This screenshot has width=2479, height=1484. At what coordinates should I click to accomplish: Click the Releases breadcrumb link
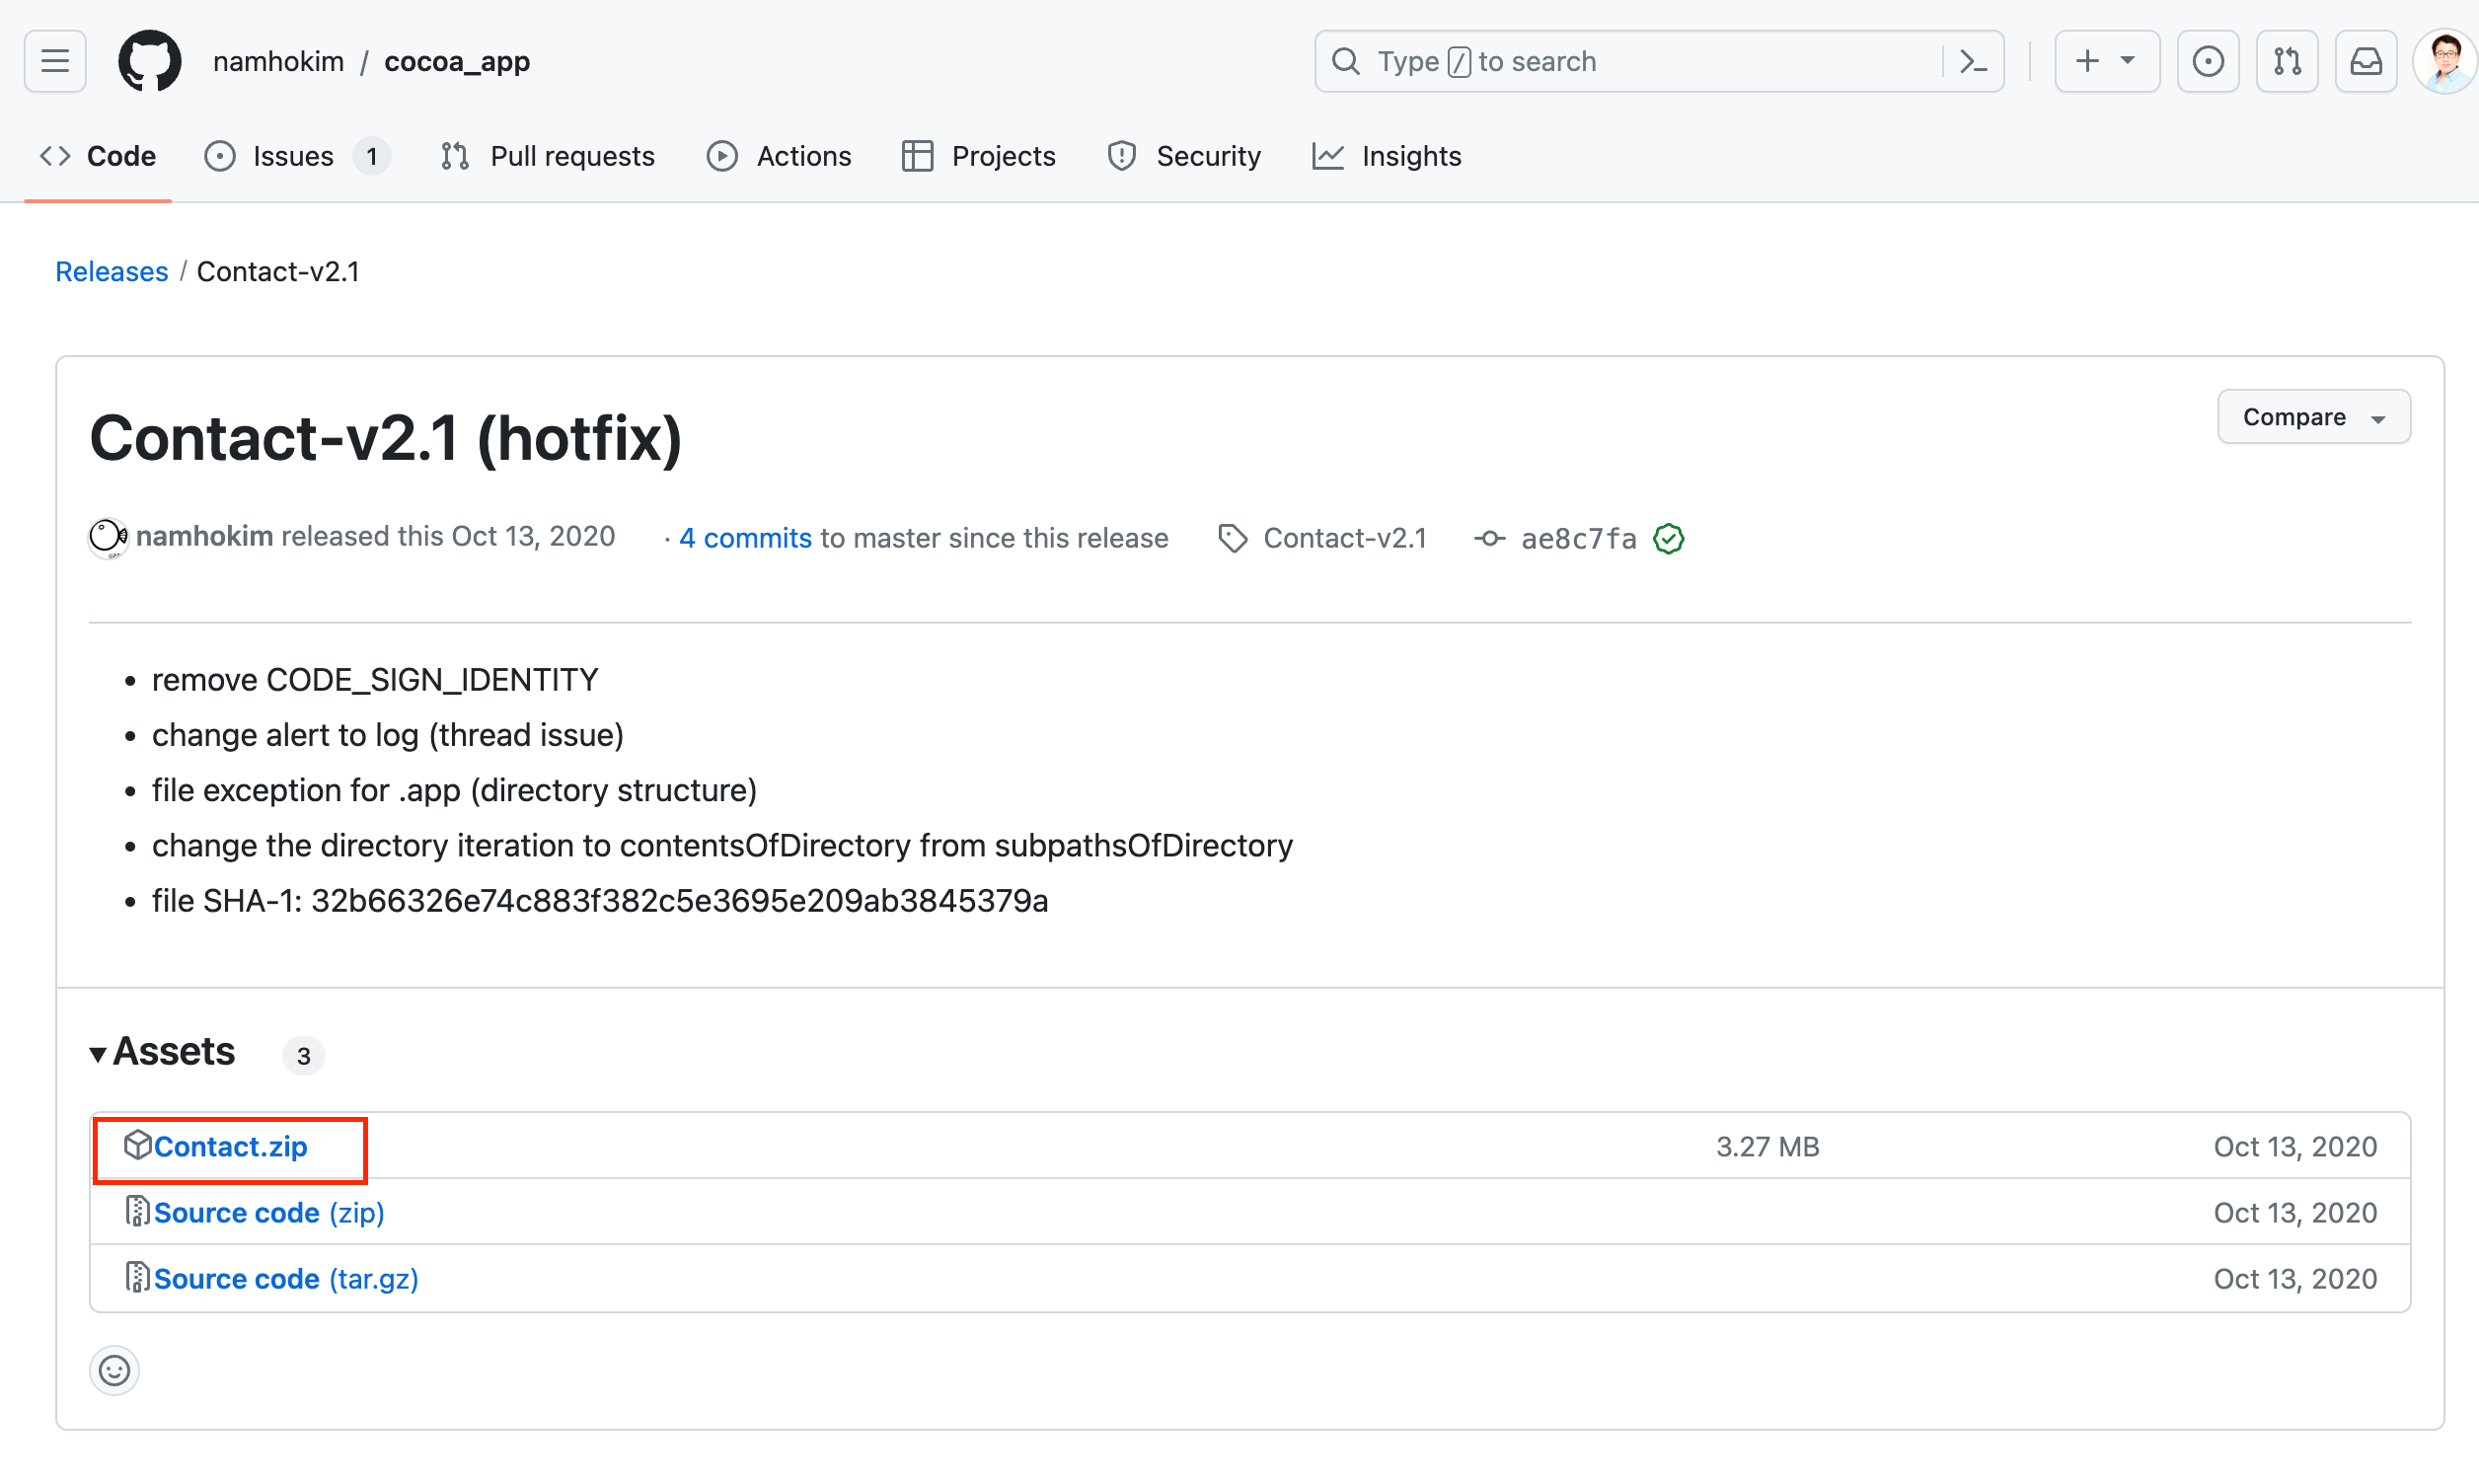[x=111, y=272]
